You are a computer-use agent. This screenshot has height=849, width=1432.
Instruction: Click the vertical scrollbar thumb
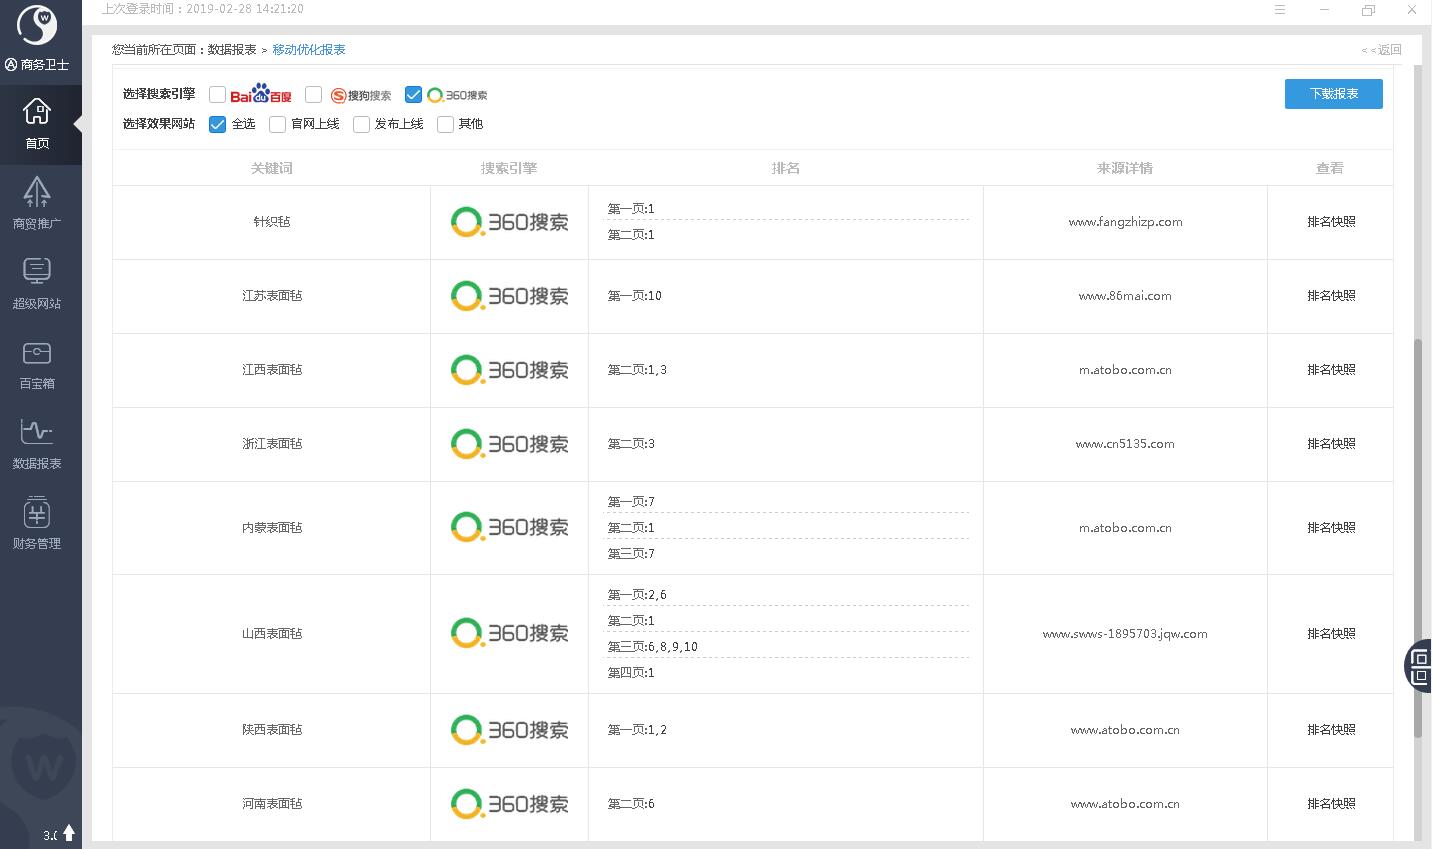[1417, 540]
